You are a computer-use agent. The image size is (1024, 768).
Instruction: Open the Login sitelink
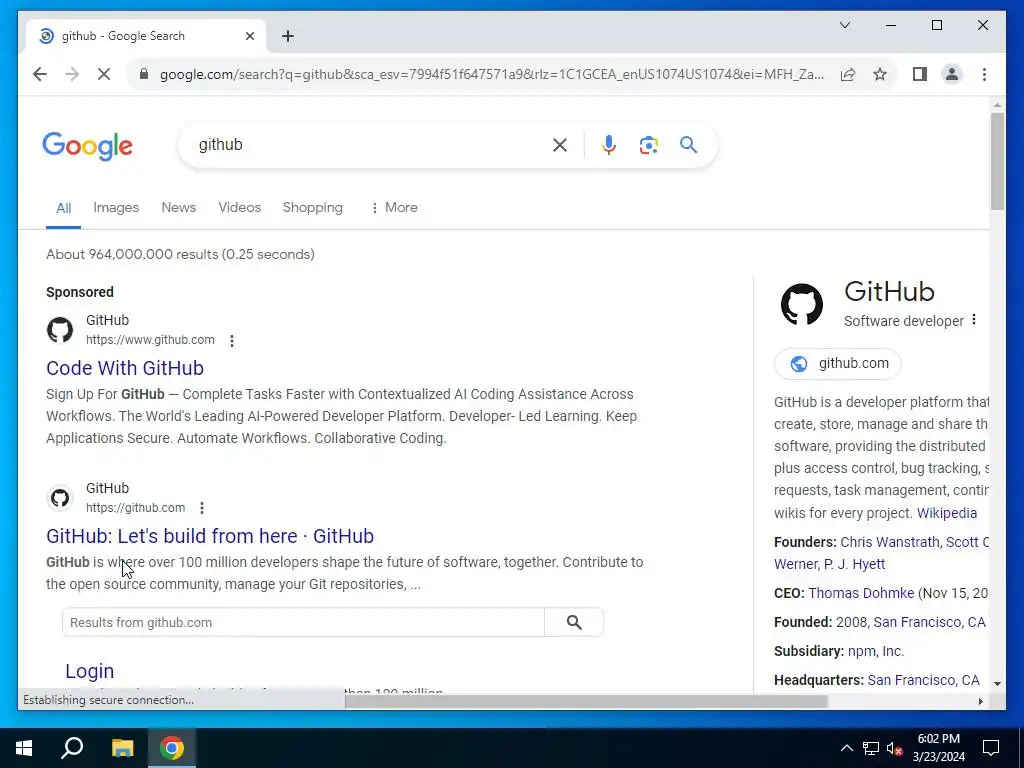[x=89, y=671]
